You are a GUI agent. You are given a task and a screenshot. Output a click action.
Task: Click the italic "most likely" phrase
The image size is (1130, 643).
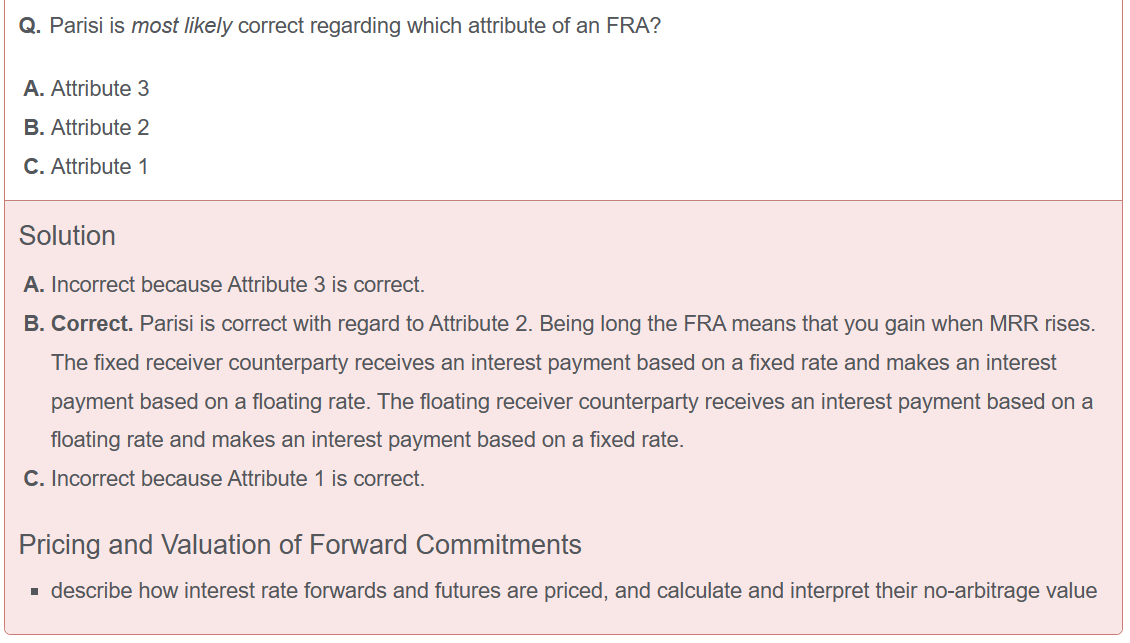(181, 26)
